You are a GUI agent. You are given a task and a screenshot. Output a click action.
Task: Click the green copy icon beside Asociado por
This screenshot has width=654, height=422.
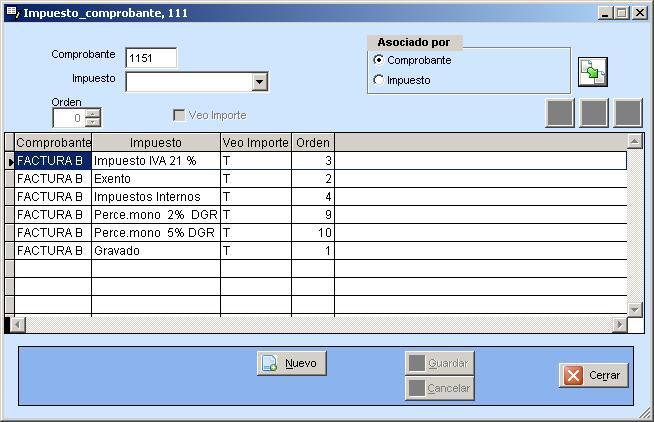click(593, 71)
